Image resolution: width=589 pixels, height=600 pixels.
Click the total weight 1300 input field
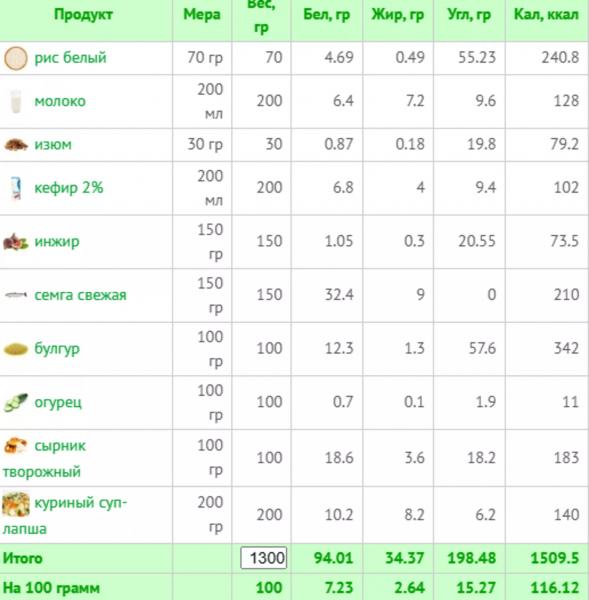[264, 558]
